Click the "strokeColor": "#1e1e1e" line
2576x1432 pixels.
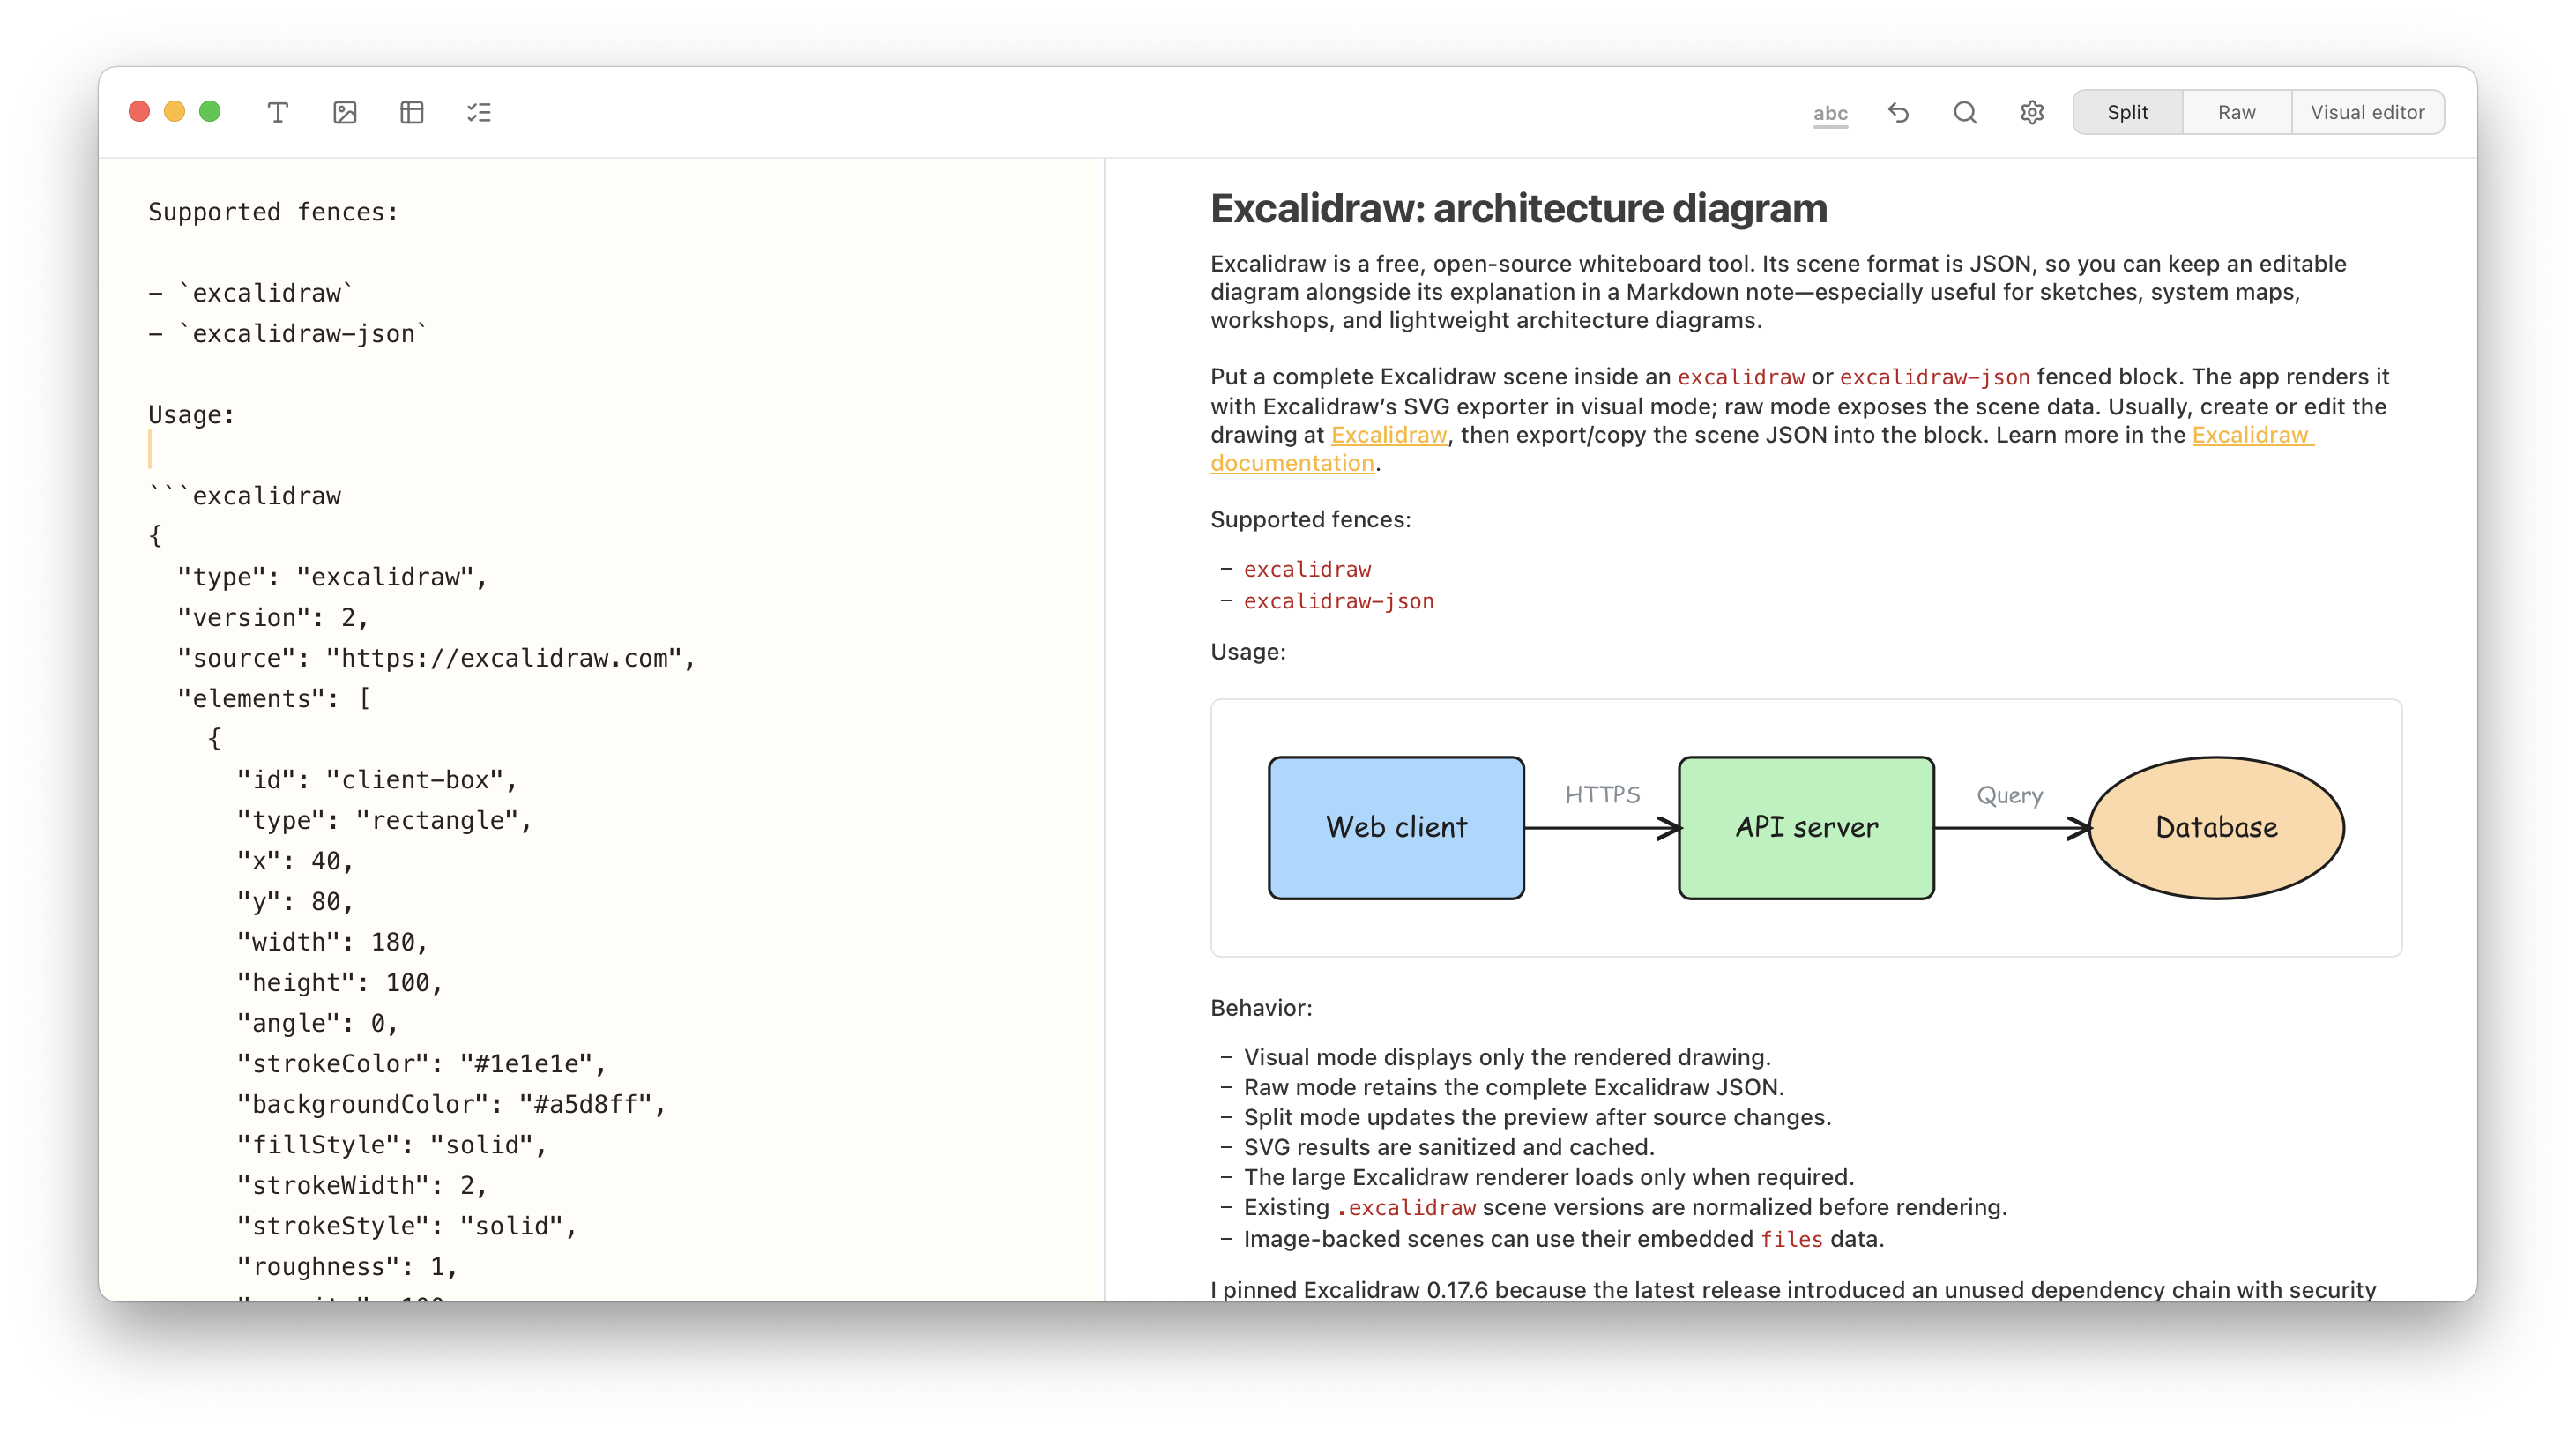click(421, 1063)
